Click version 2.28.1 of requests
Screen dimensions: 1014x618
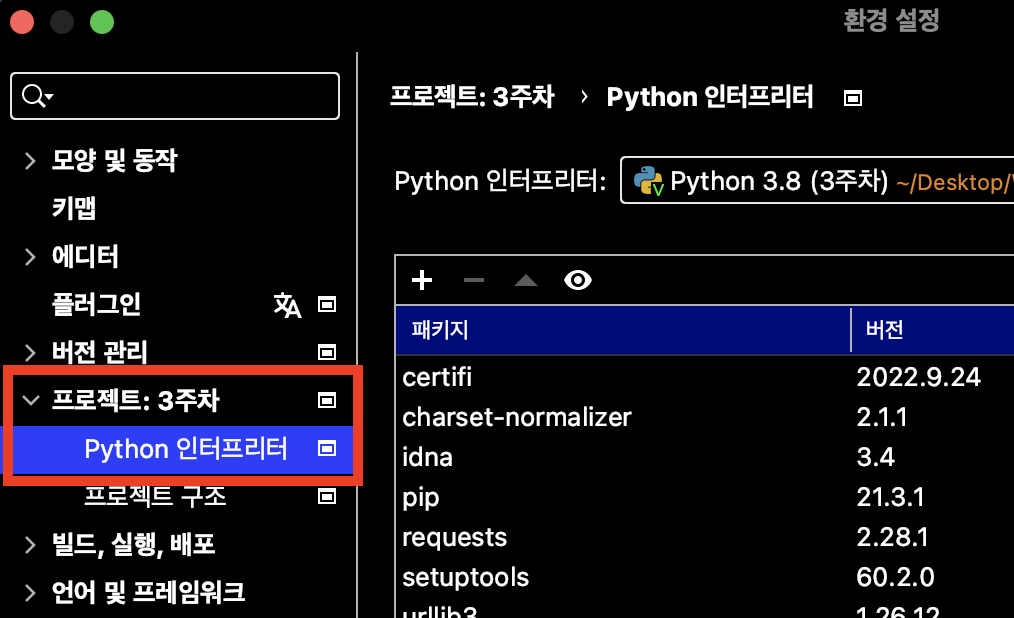pyautogui.click(x=892, y=537)
